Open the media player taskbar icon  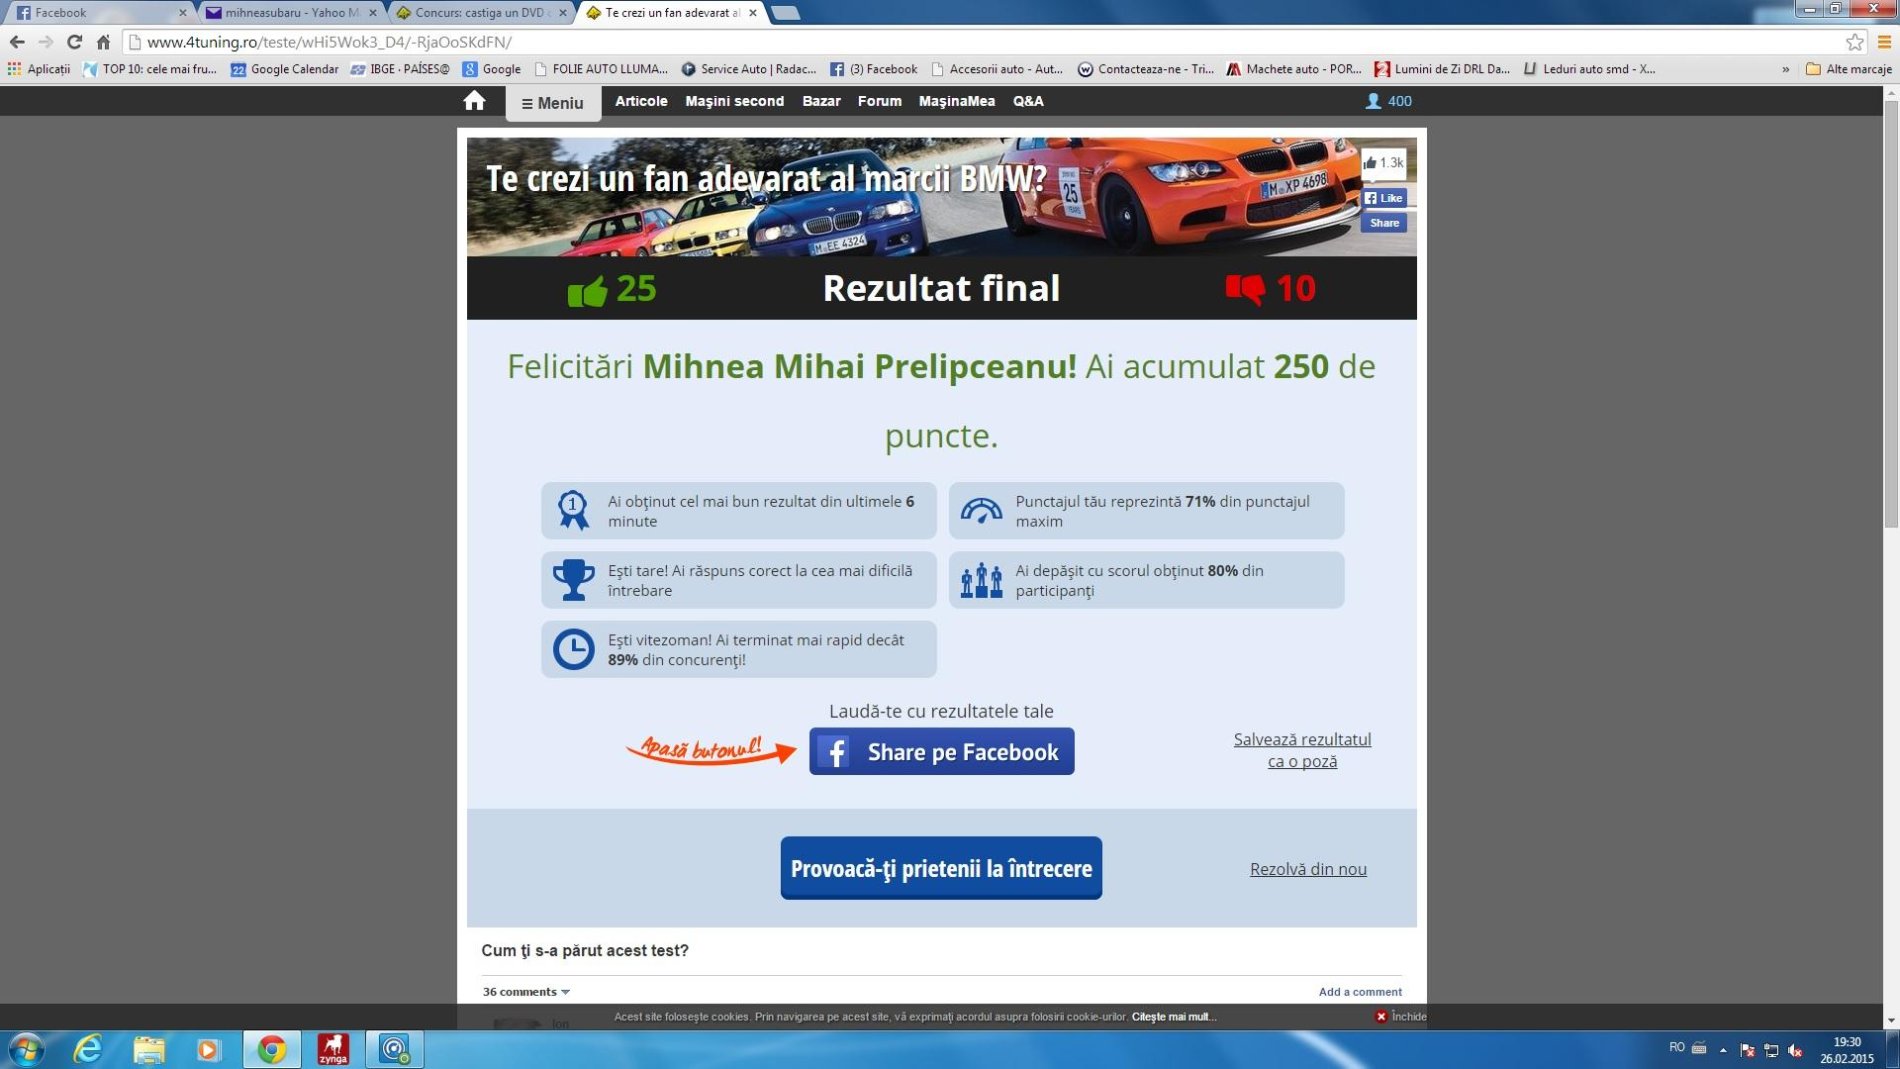pyautogui.click(x=208, y=1049)
